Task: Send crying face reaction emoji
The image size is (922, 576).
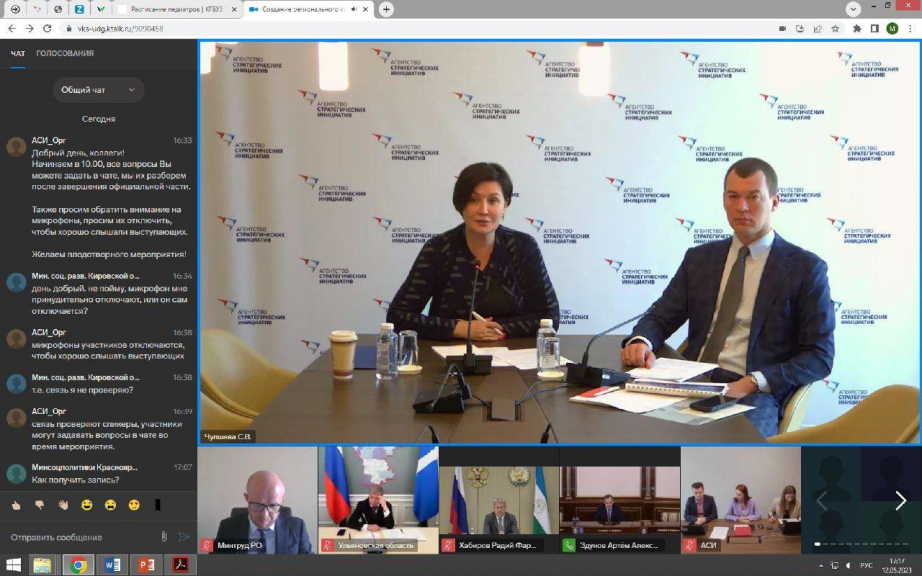Action: [111, 505]
